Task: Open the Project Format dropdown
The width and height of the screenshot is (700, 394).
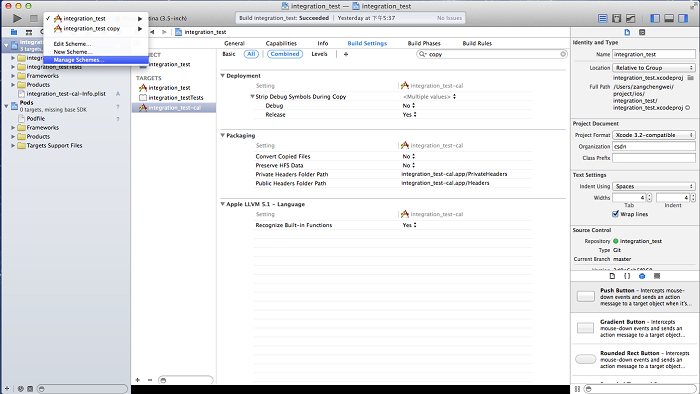Action: (x=654, y=135)
